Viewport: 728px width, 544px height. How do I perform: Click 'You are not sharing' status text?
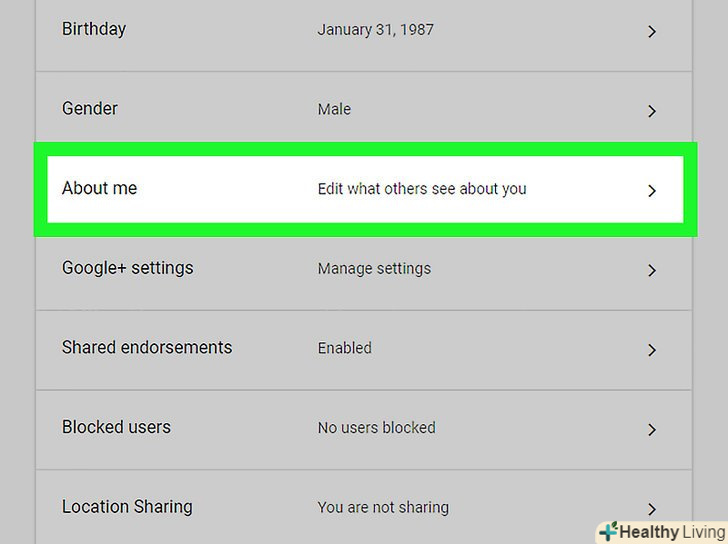pyautogui.click(x=383, y=507)
